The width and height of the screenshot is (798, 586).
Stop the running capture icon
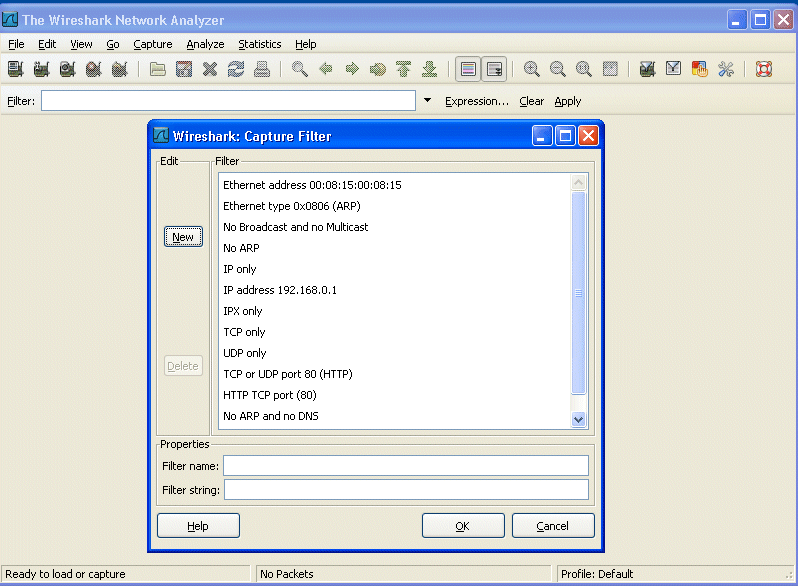[94, 69]
